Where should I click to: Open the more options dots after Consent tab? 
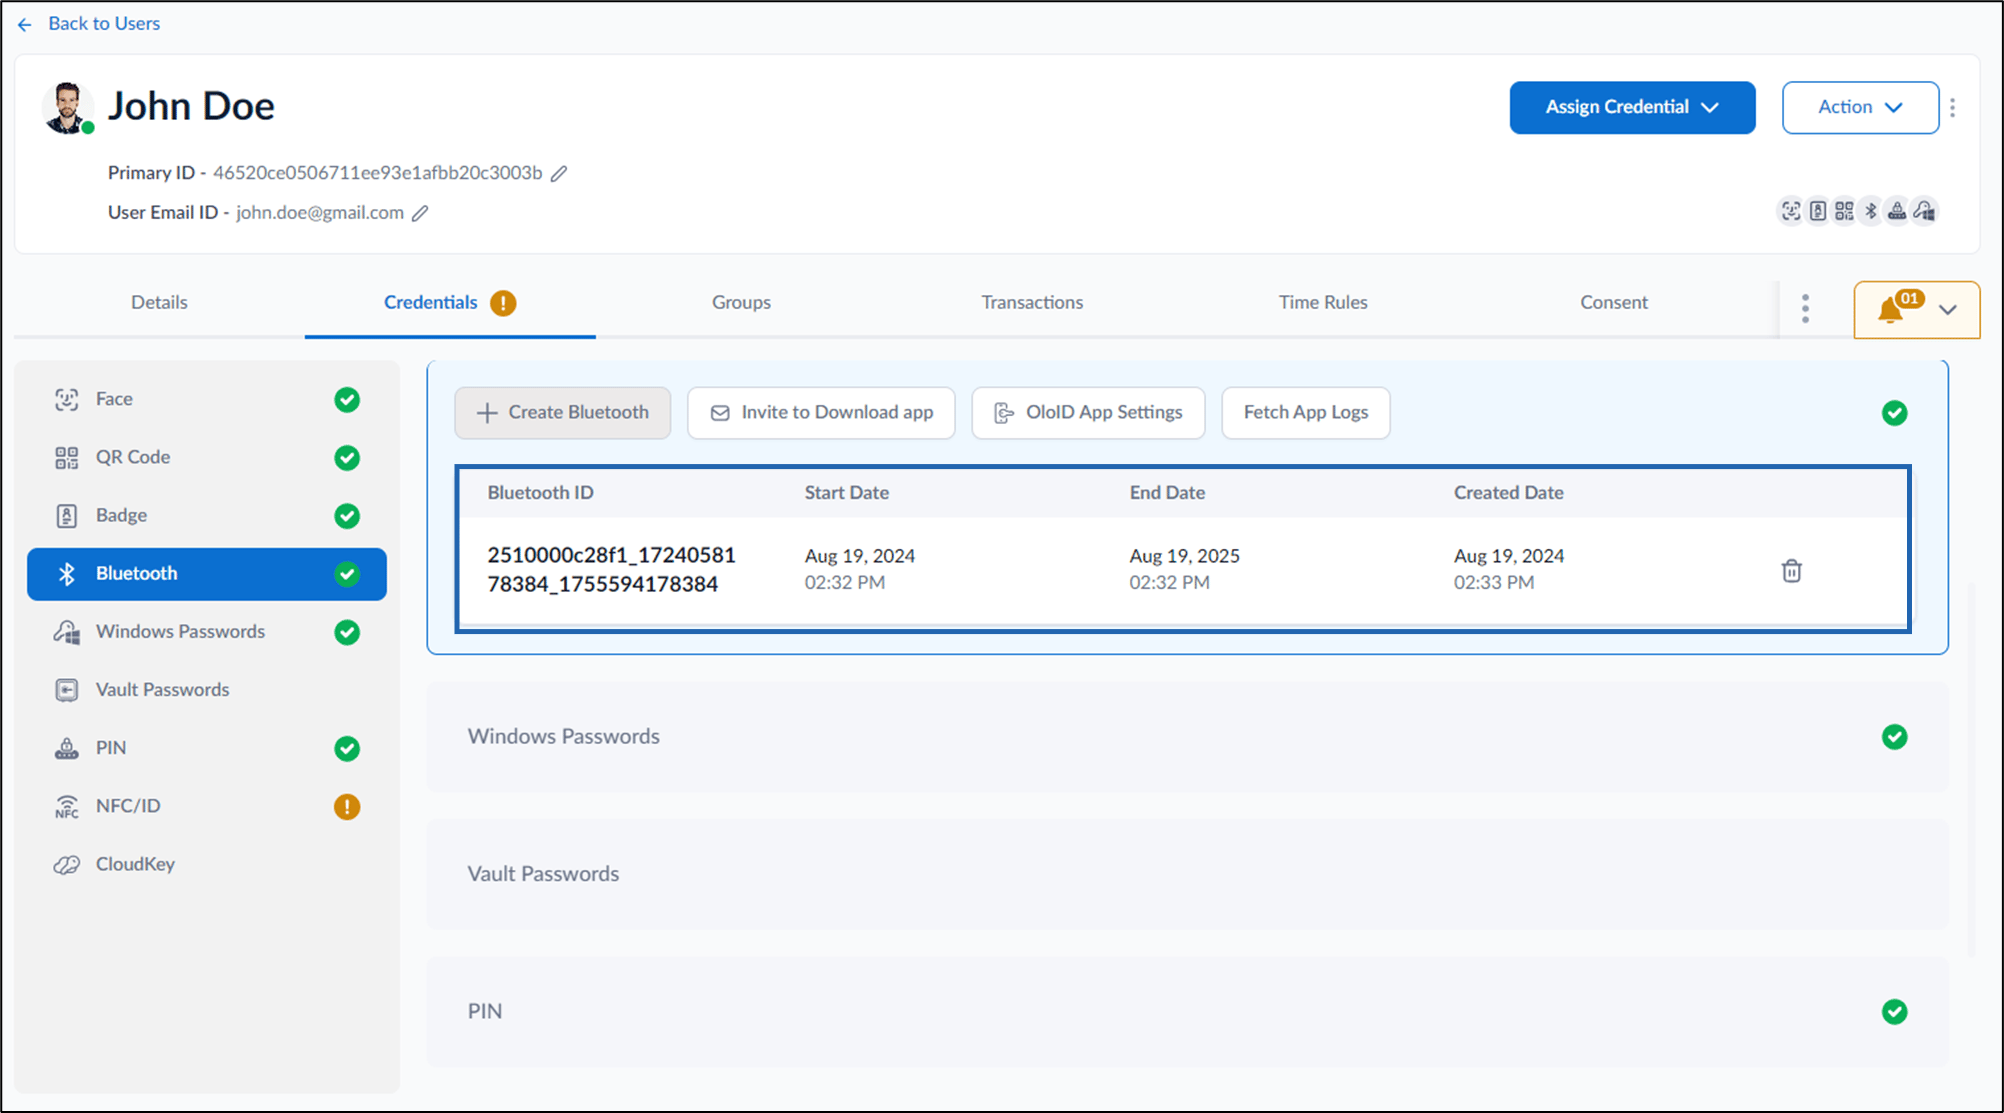tap(1805, 309)
